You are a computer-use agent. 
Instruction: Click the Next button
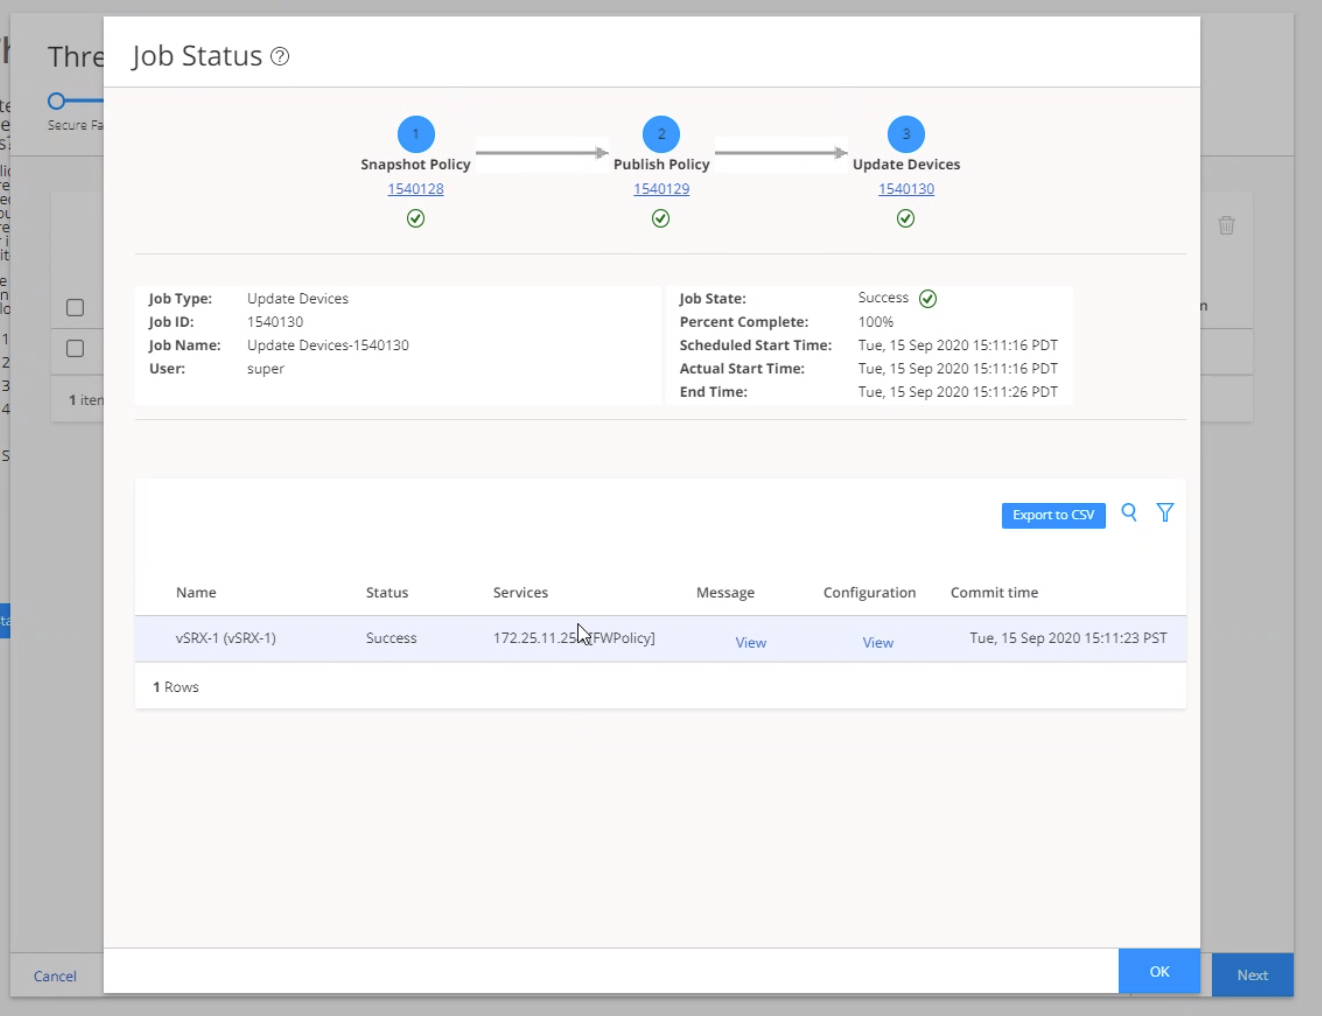[x=1252, y=975]
